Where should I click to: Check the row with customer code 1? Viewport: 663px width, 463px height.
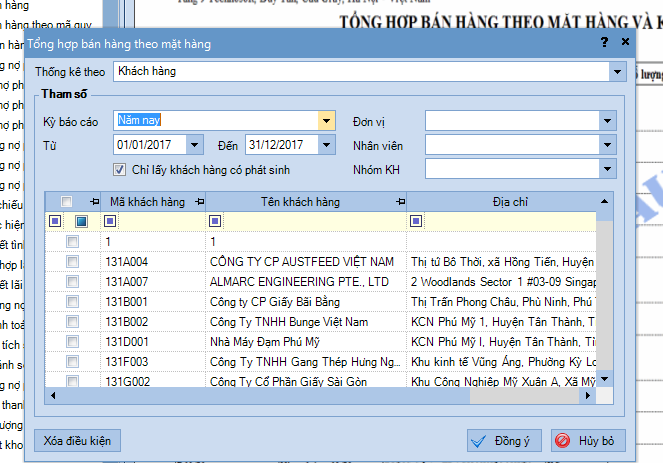coord(72,241)
